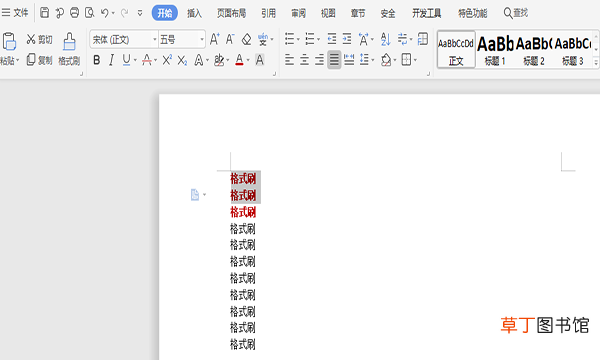Expand the underline style dropdown arrow
The image size is (600, 360).
[135, 60]
